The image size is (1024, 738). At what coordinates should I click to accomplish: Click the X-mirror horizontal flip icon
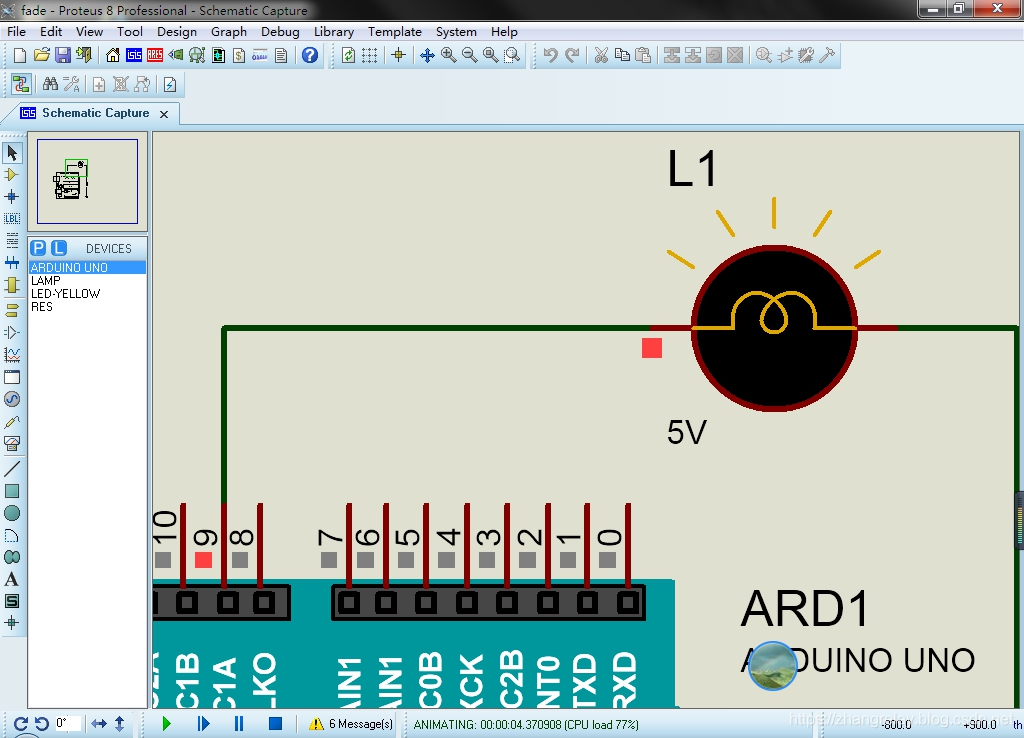pyautogui.click(x=99, y=724)
